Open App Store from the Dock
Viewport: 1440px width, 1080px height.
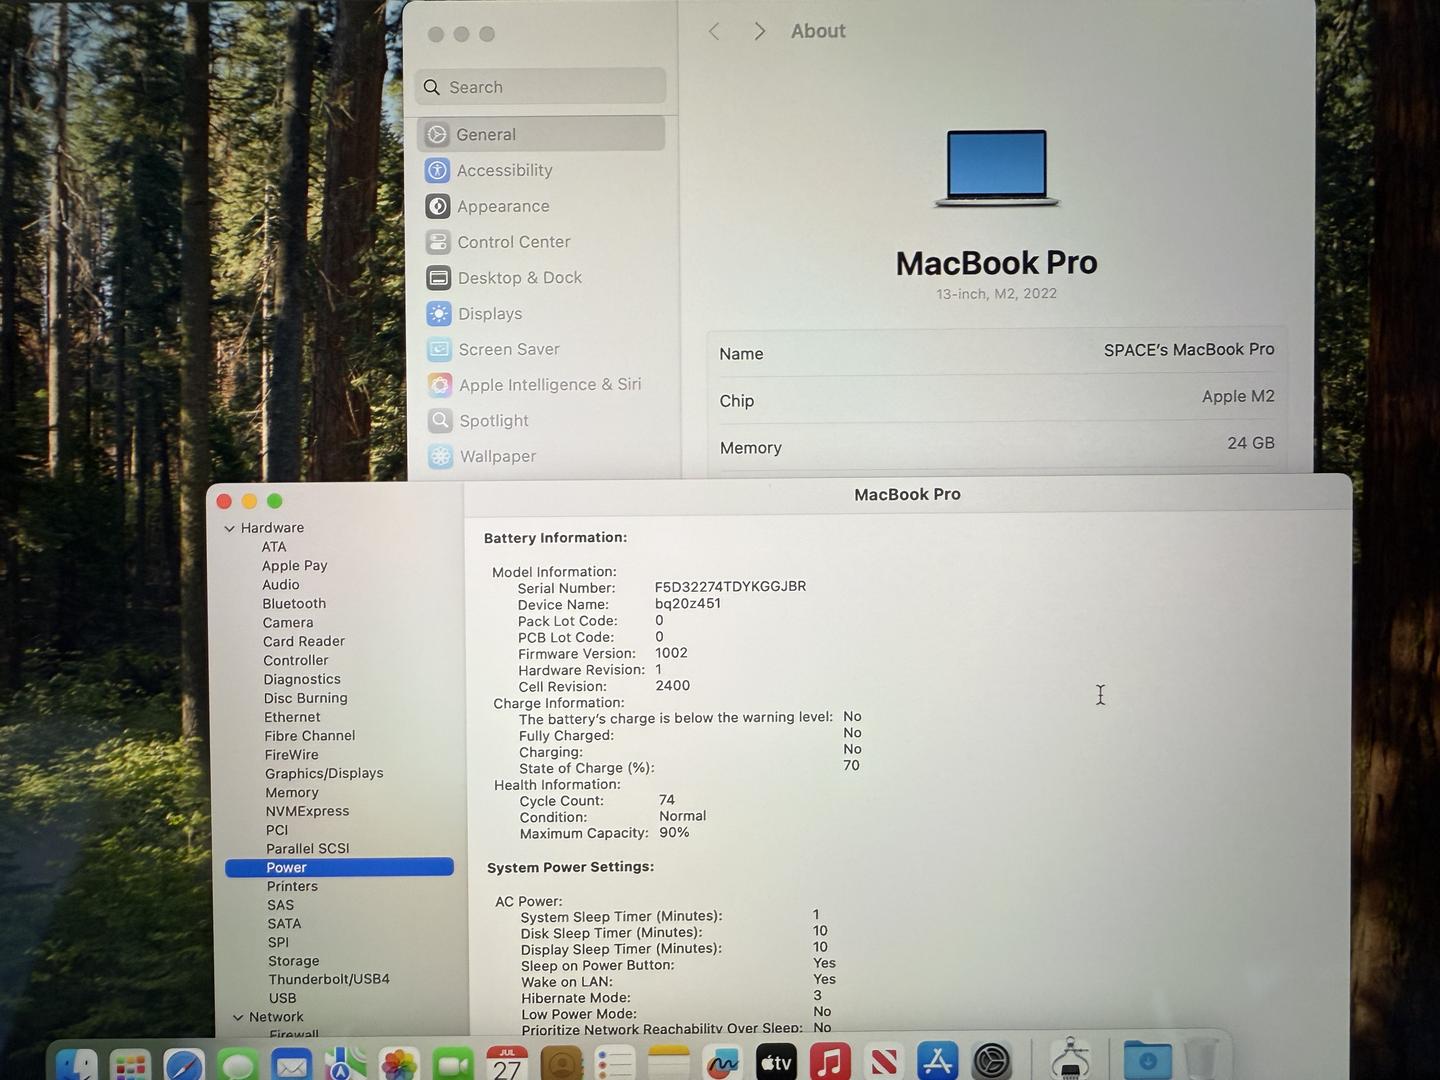[x=938, y=1063]
